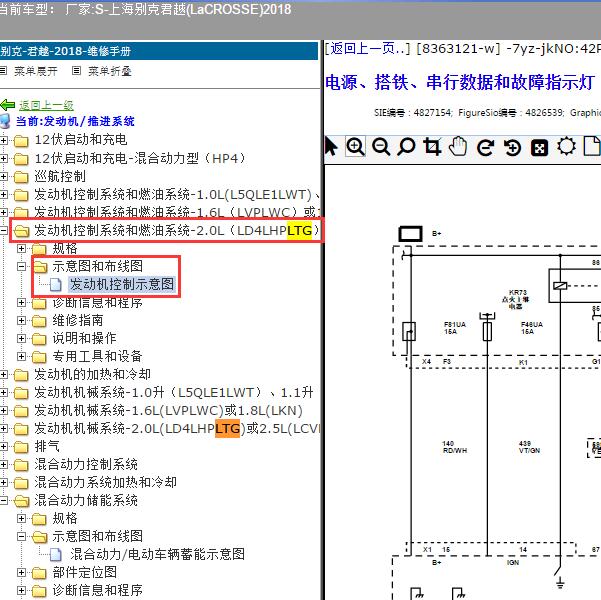Collapse 发动机控制系统和燃油系统-2.0L node

coord(3,230)
